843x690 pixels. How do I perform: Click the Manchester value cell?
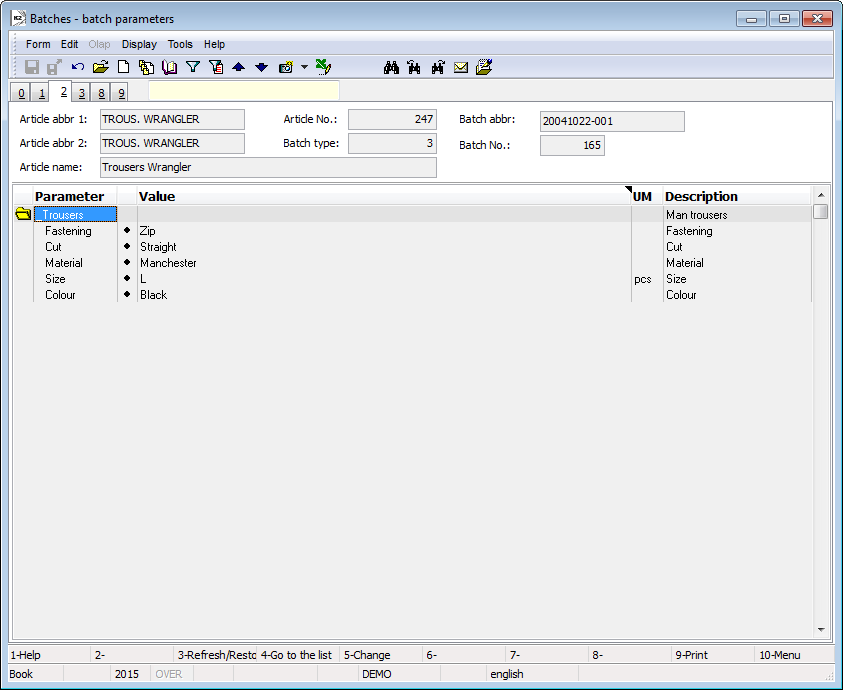click(384, 263)
